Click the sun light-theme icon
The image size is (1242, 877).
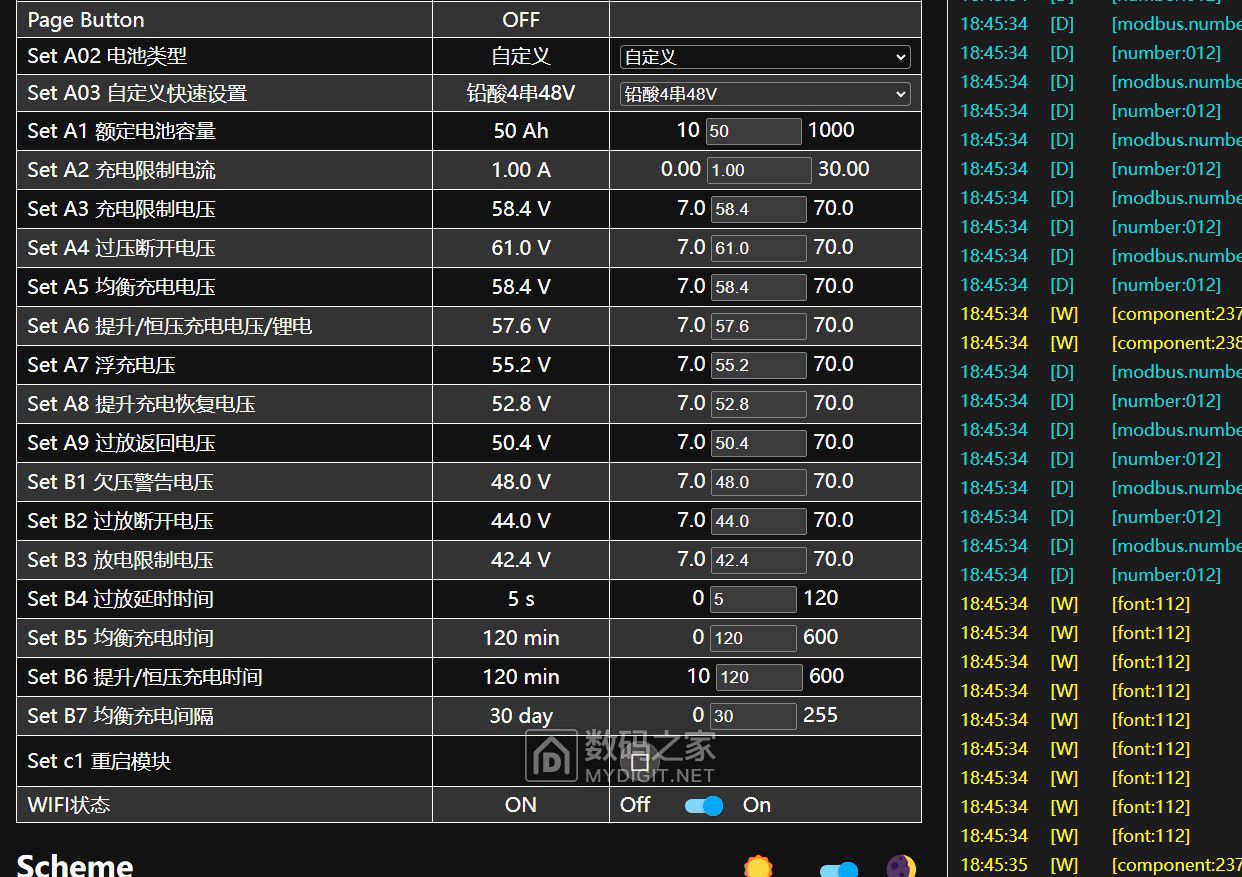click(x=758, y=867)
